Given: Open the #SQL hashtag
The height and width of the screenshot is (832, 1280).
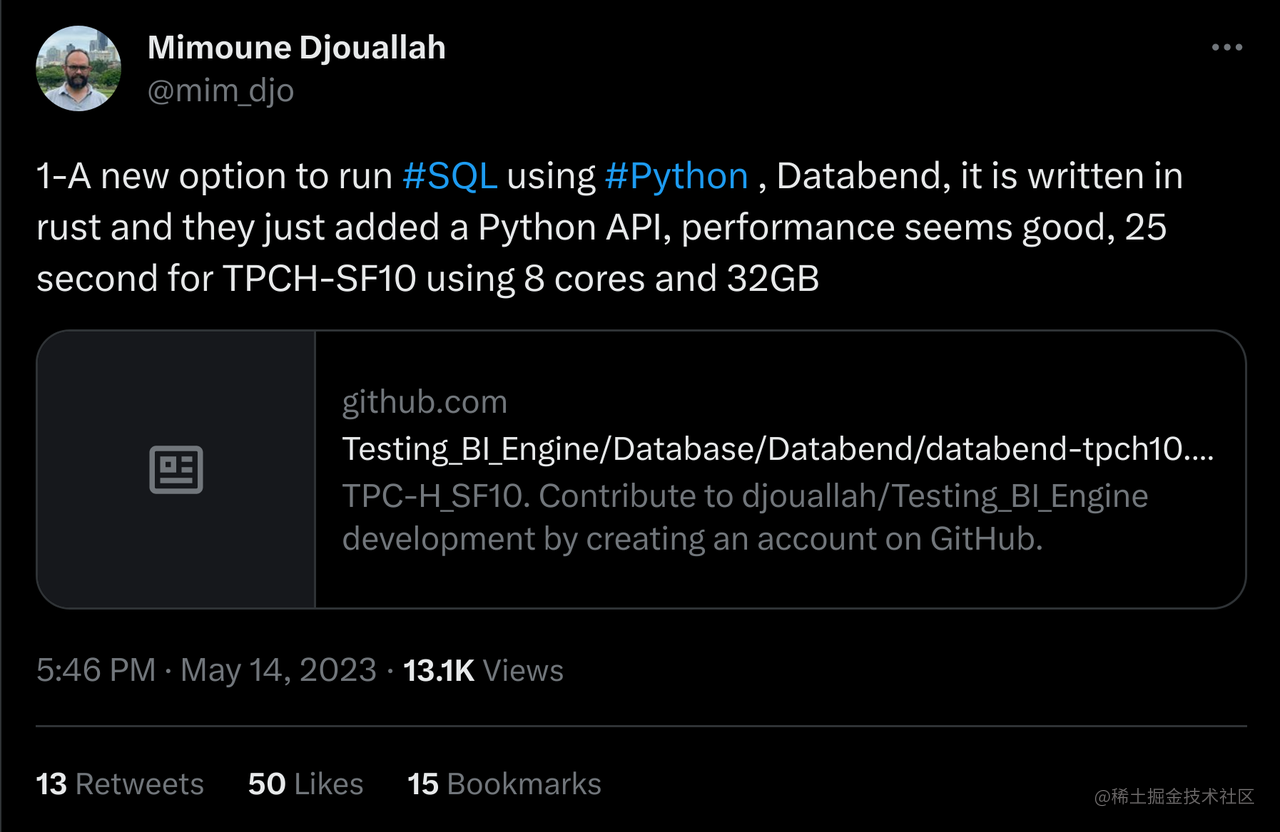Looking at the screenshot, I should click(x=449, y=176).
